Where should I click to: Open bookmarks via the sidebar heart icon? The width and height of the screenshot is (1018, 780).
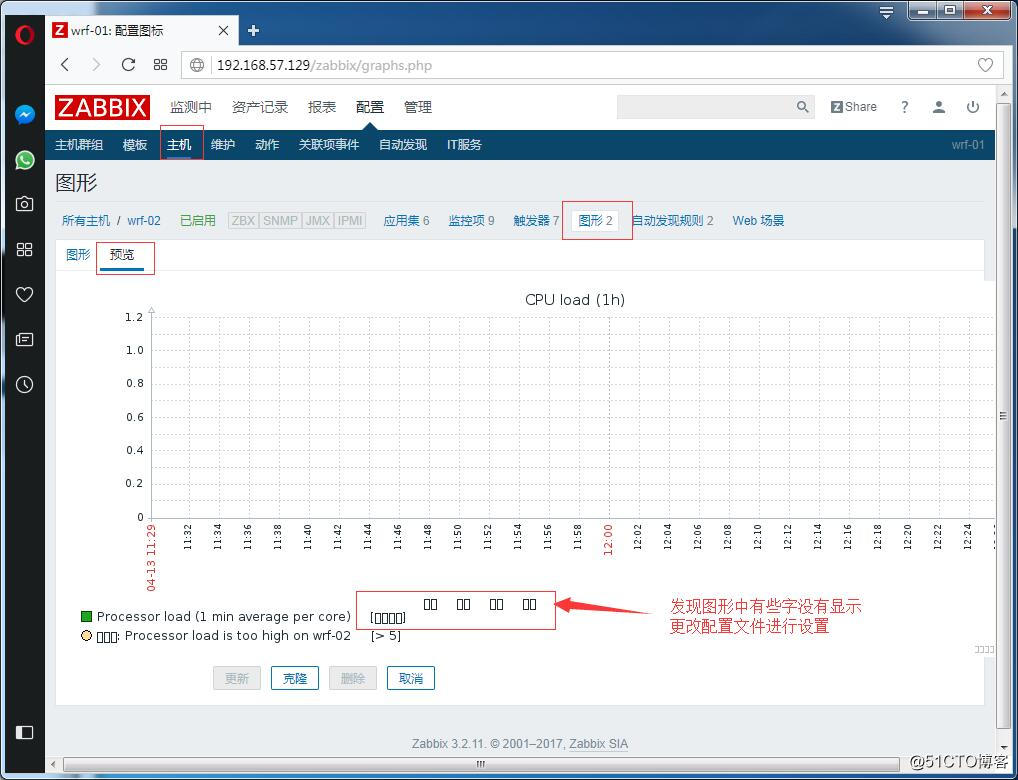(x=24, y=295)
